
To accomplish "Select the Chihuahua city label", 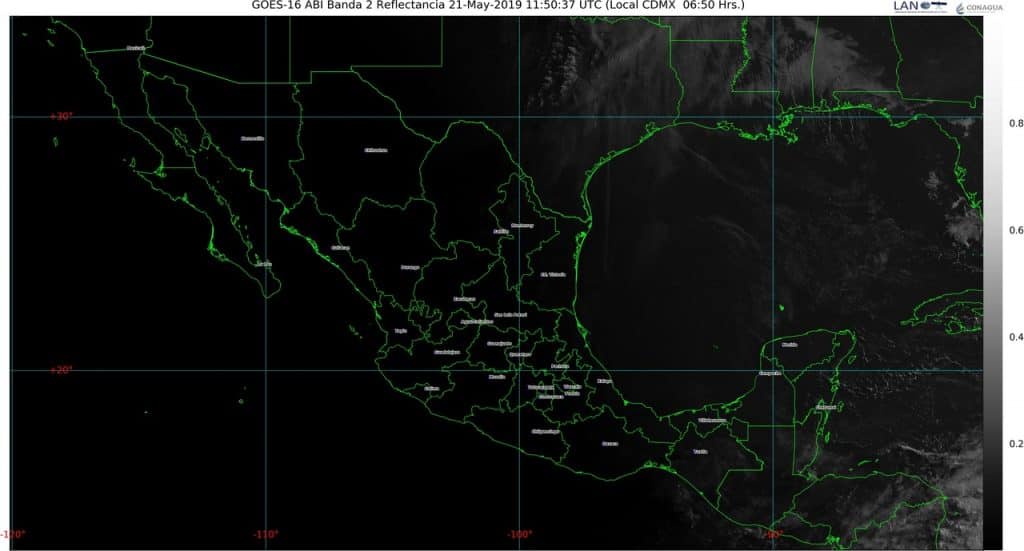I will click(375, 150).
